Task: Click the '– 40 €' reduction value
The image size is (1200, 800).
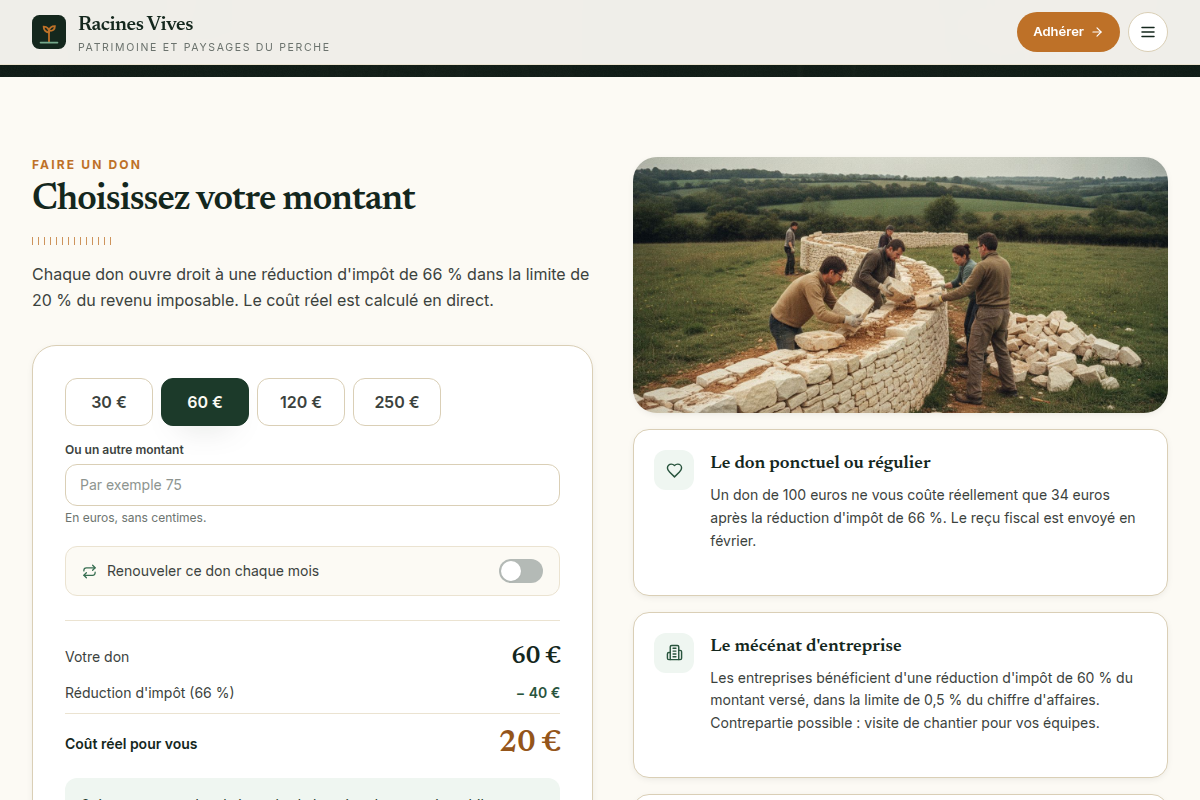Action: pyautogui.click(x=538, y=693)
